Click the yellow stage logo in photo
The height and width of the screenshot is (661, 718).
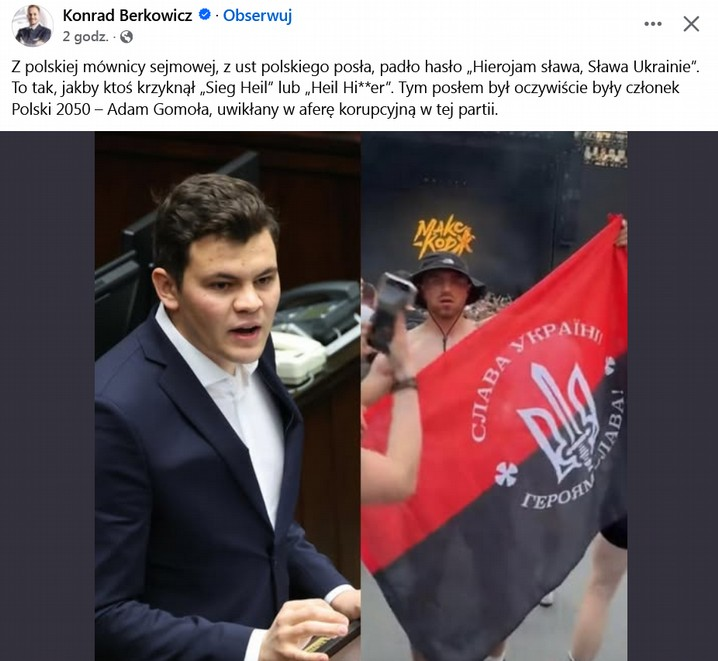443,237
